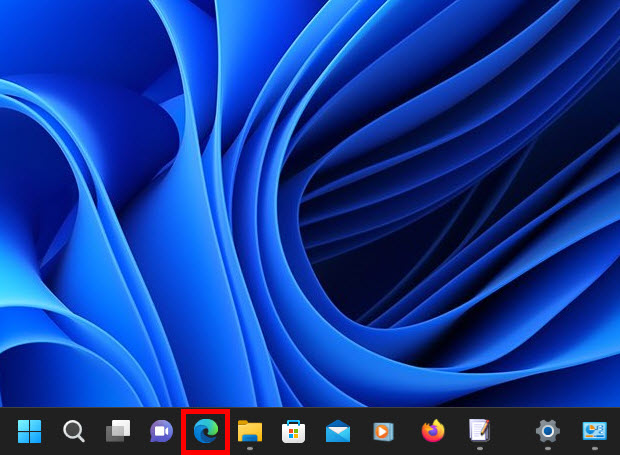Image resolution: width=620 pixels, height=455 pixels.
Task: Click running indicator under notepad app
Action: [x=480, y=449]
